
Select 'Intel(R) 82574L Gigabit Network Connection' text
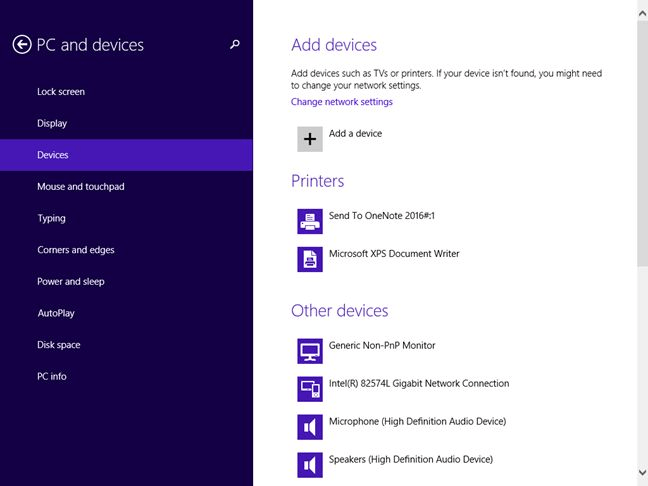click(x=419, y=384)
